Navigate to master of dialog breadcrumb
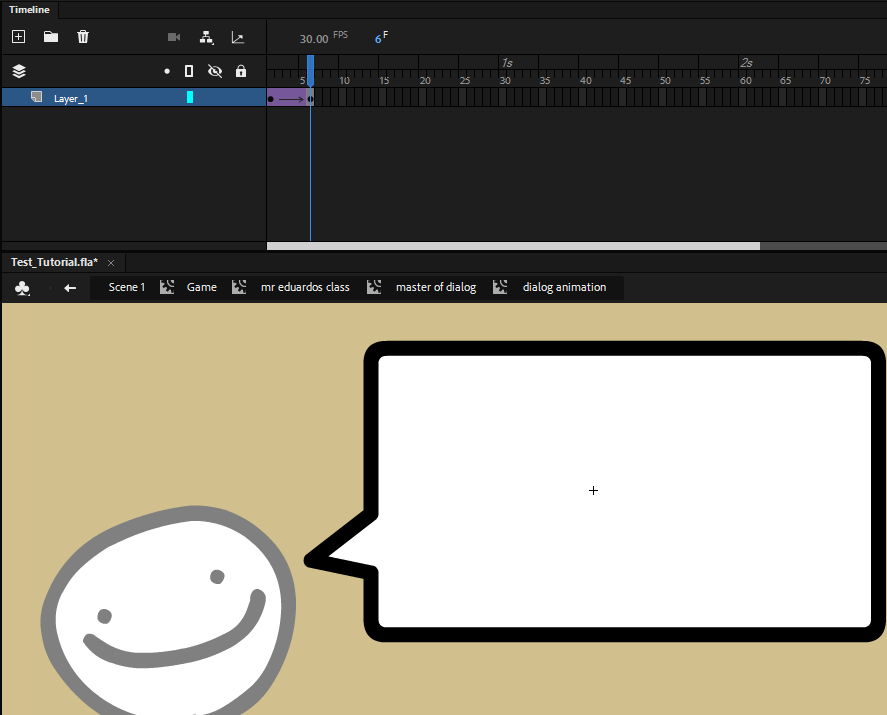This screenshot has width=887, height=715. coord(436,287)
